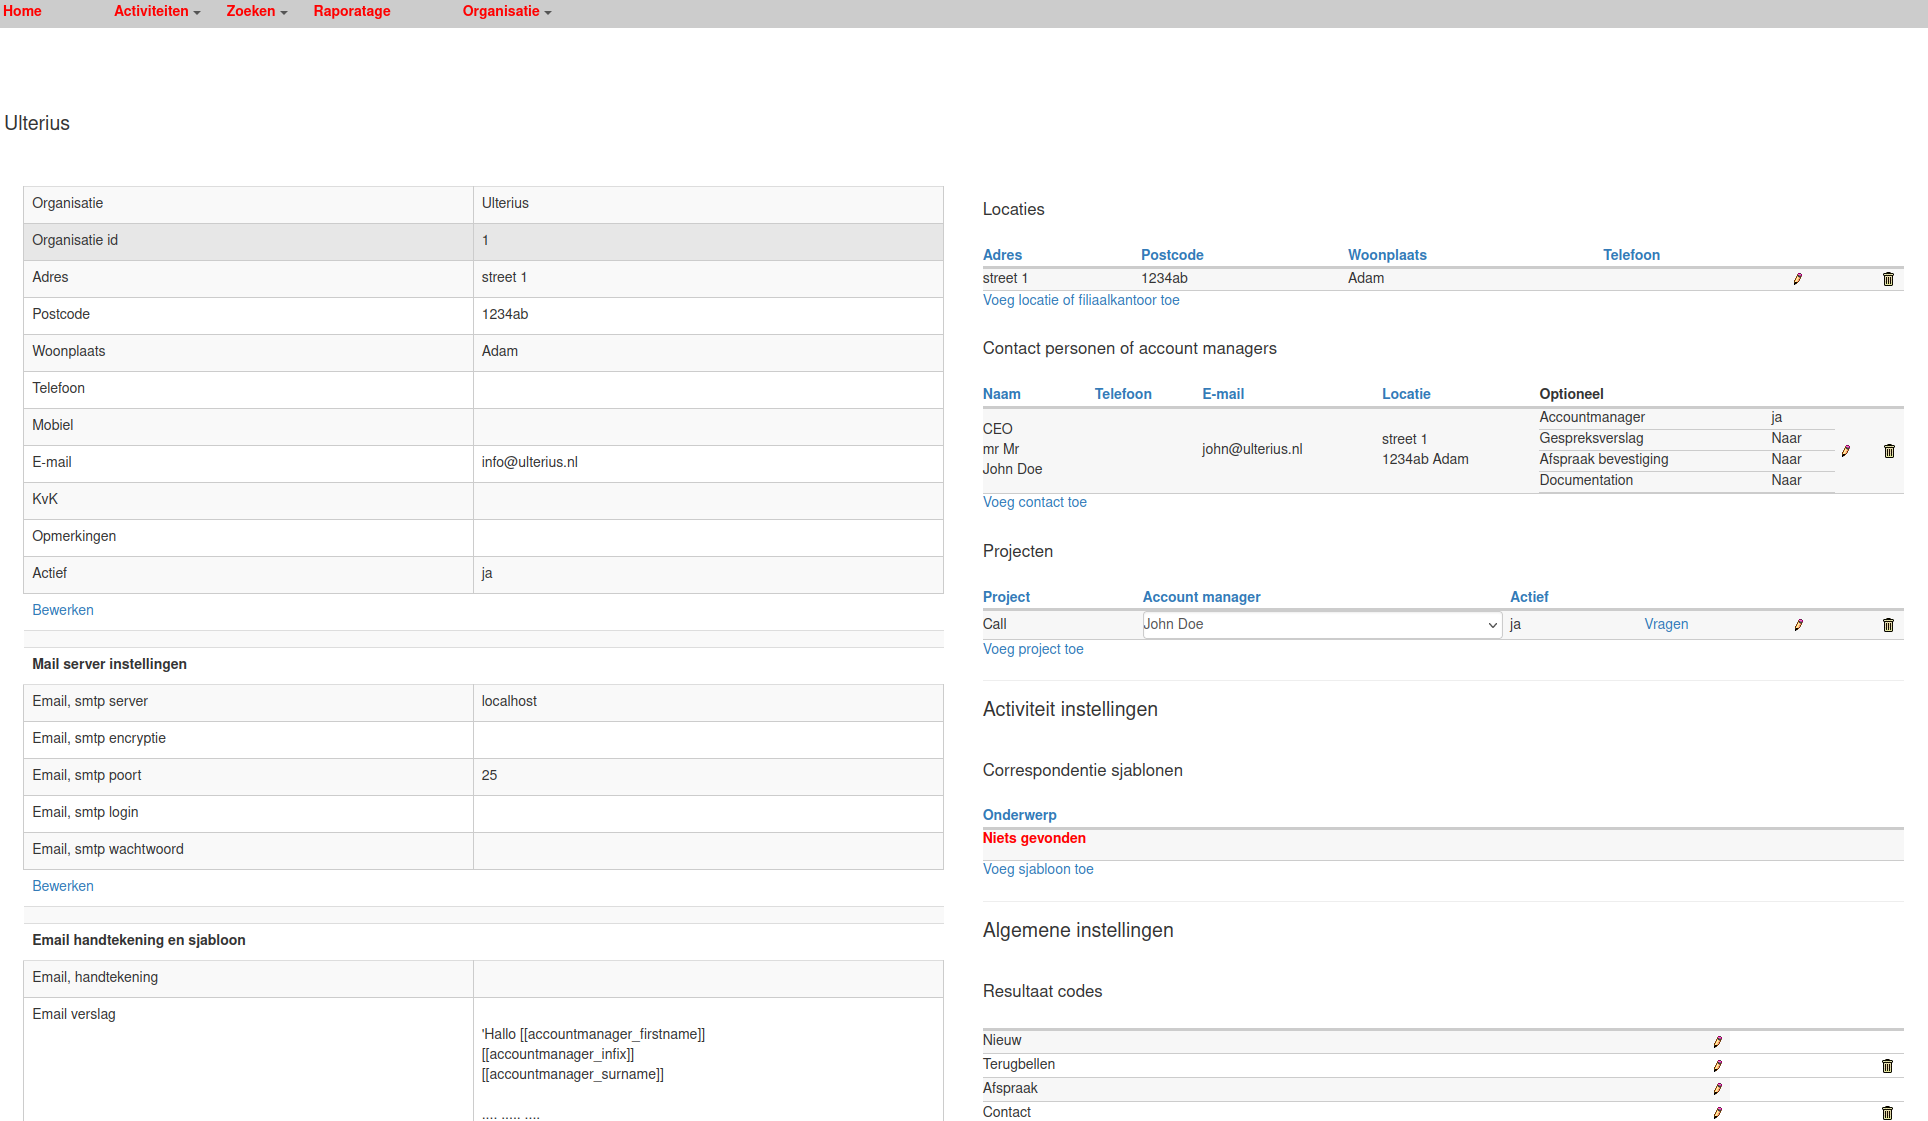The image size is (1928, 1121).
Task: Sort locations by Postcode column header
Action: point(1171,255)
